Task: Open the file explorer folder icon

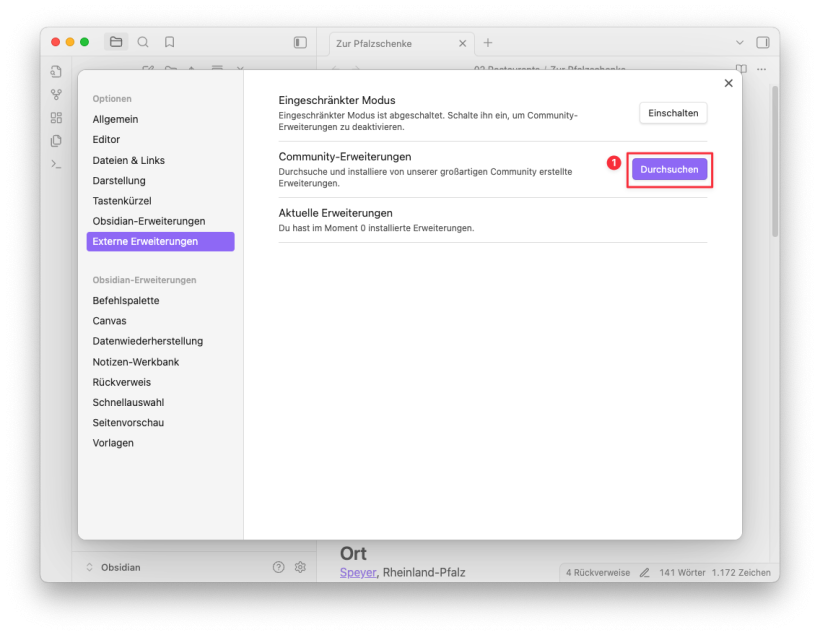Action: coord(116,42)
